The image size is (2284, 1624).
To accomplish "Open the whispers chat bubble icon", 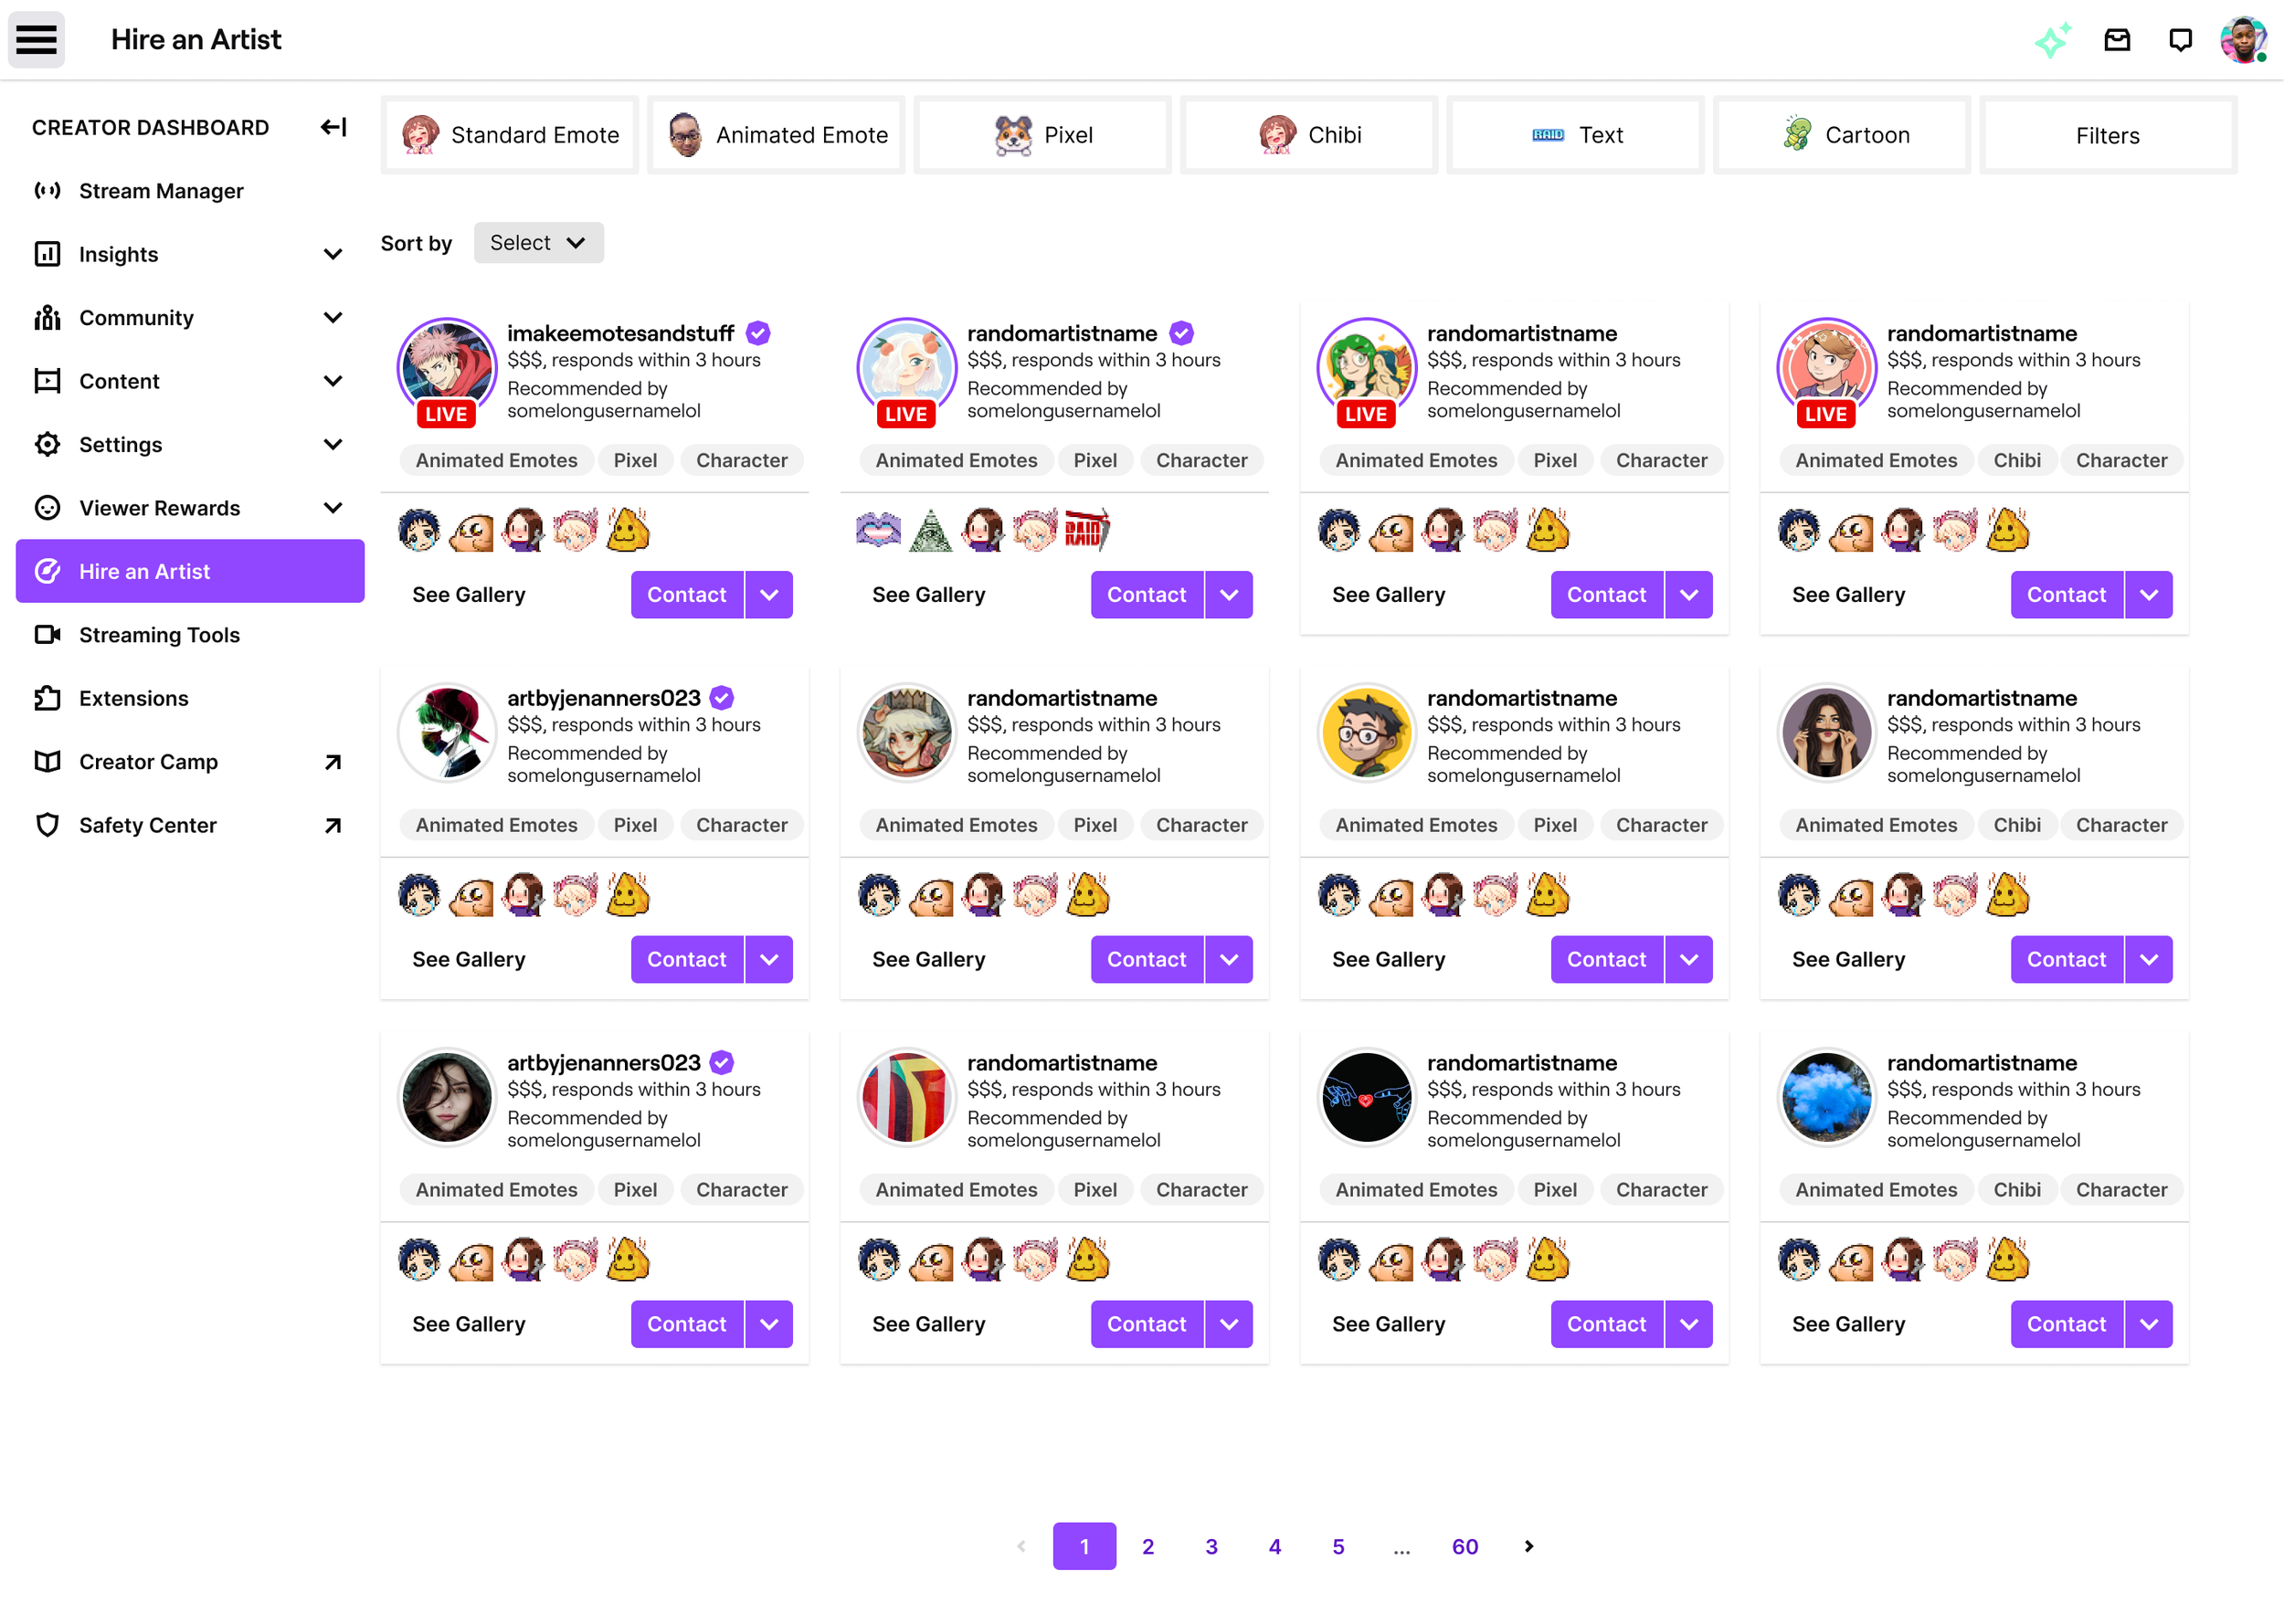I will pos(2180,40).
